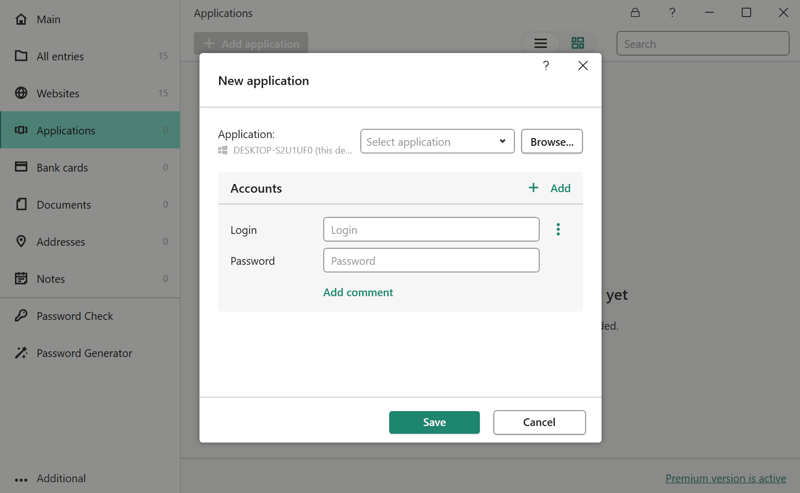Click the Add comment link

pos(358,293)
